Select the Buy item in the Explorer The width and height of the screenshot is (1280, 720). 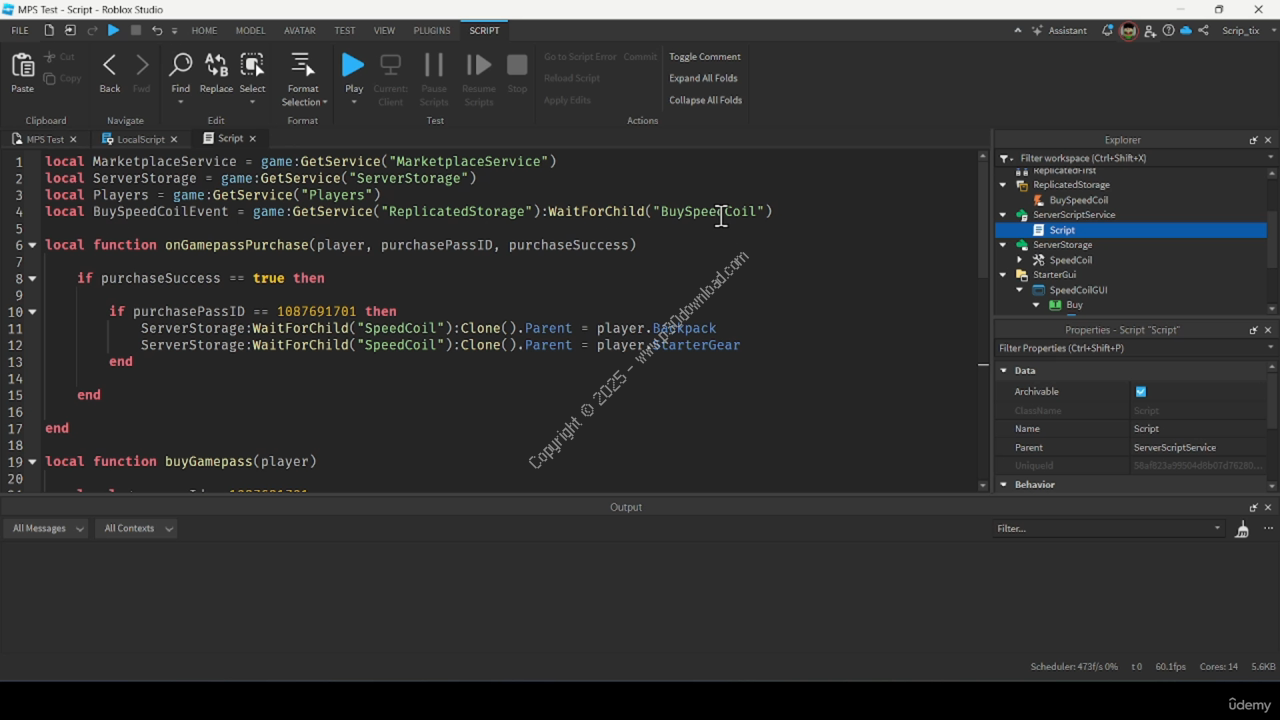(1074, 305)
